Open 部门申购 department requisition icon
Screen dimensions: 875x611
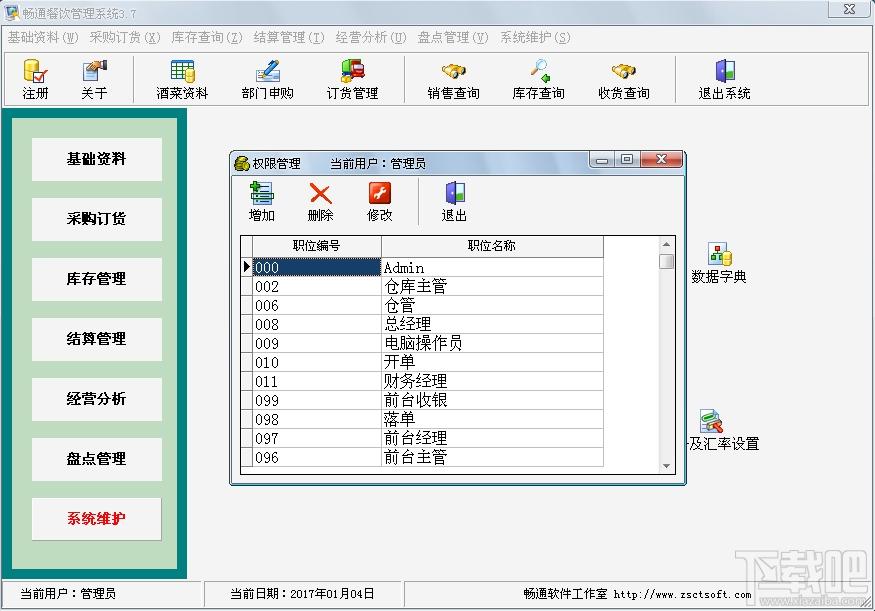[268, 72]
